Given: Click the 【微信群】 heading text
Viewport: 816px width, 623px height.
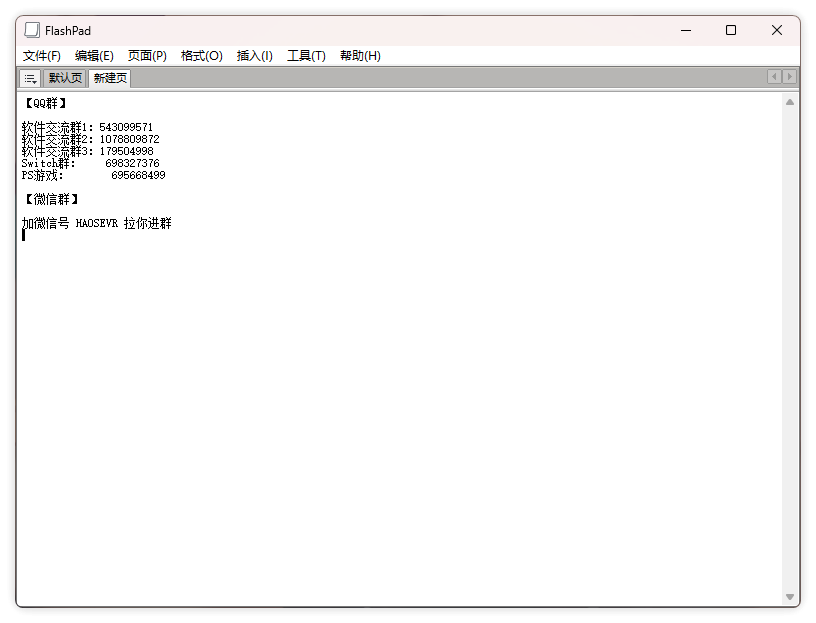Looking at the screenshot, I should 52,199.
